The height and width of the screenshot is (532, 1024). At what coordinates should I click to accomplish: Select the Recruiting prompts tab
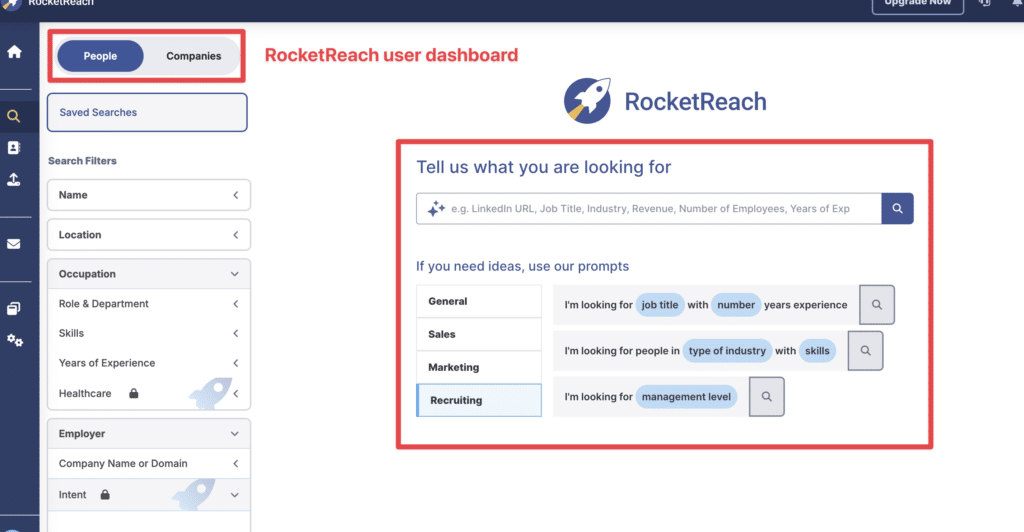coord(479,400)
